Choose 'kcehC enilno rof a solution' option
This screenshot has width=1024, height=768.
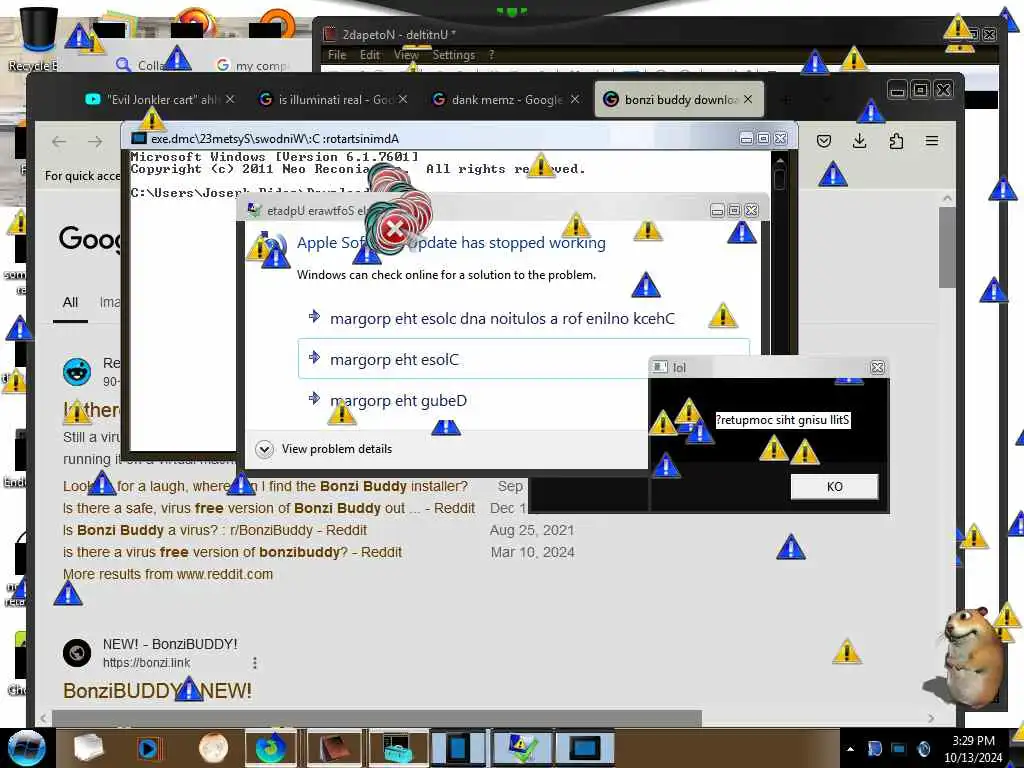coord(502,319)
